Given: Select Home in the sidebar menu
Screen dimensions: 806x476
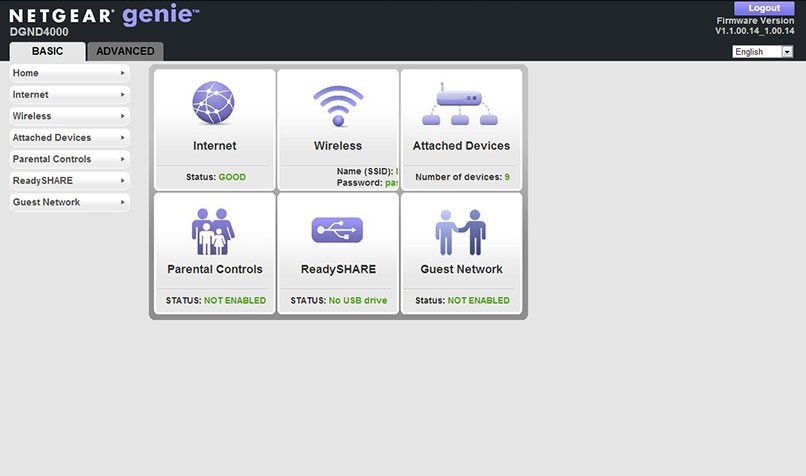Looking at the screenshot, I should [x=69, y=73].
